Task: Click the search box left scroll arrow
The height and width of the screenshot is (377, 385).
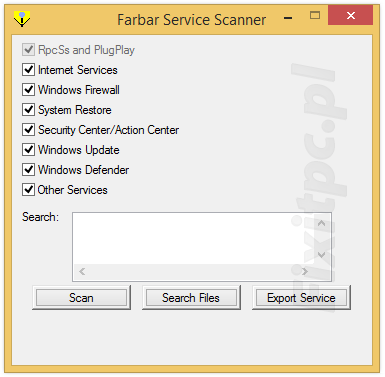Action: point(82,272)
